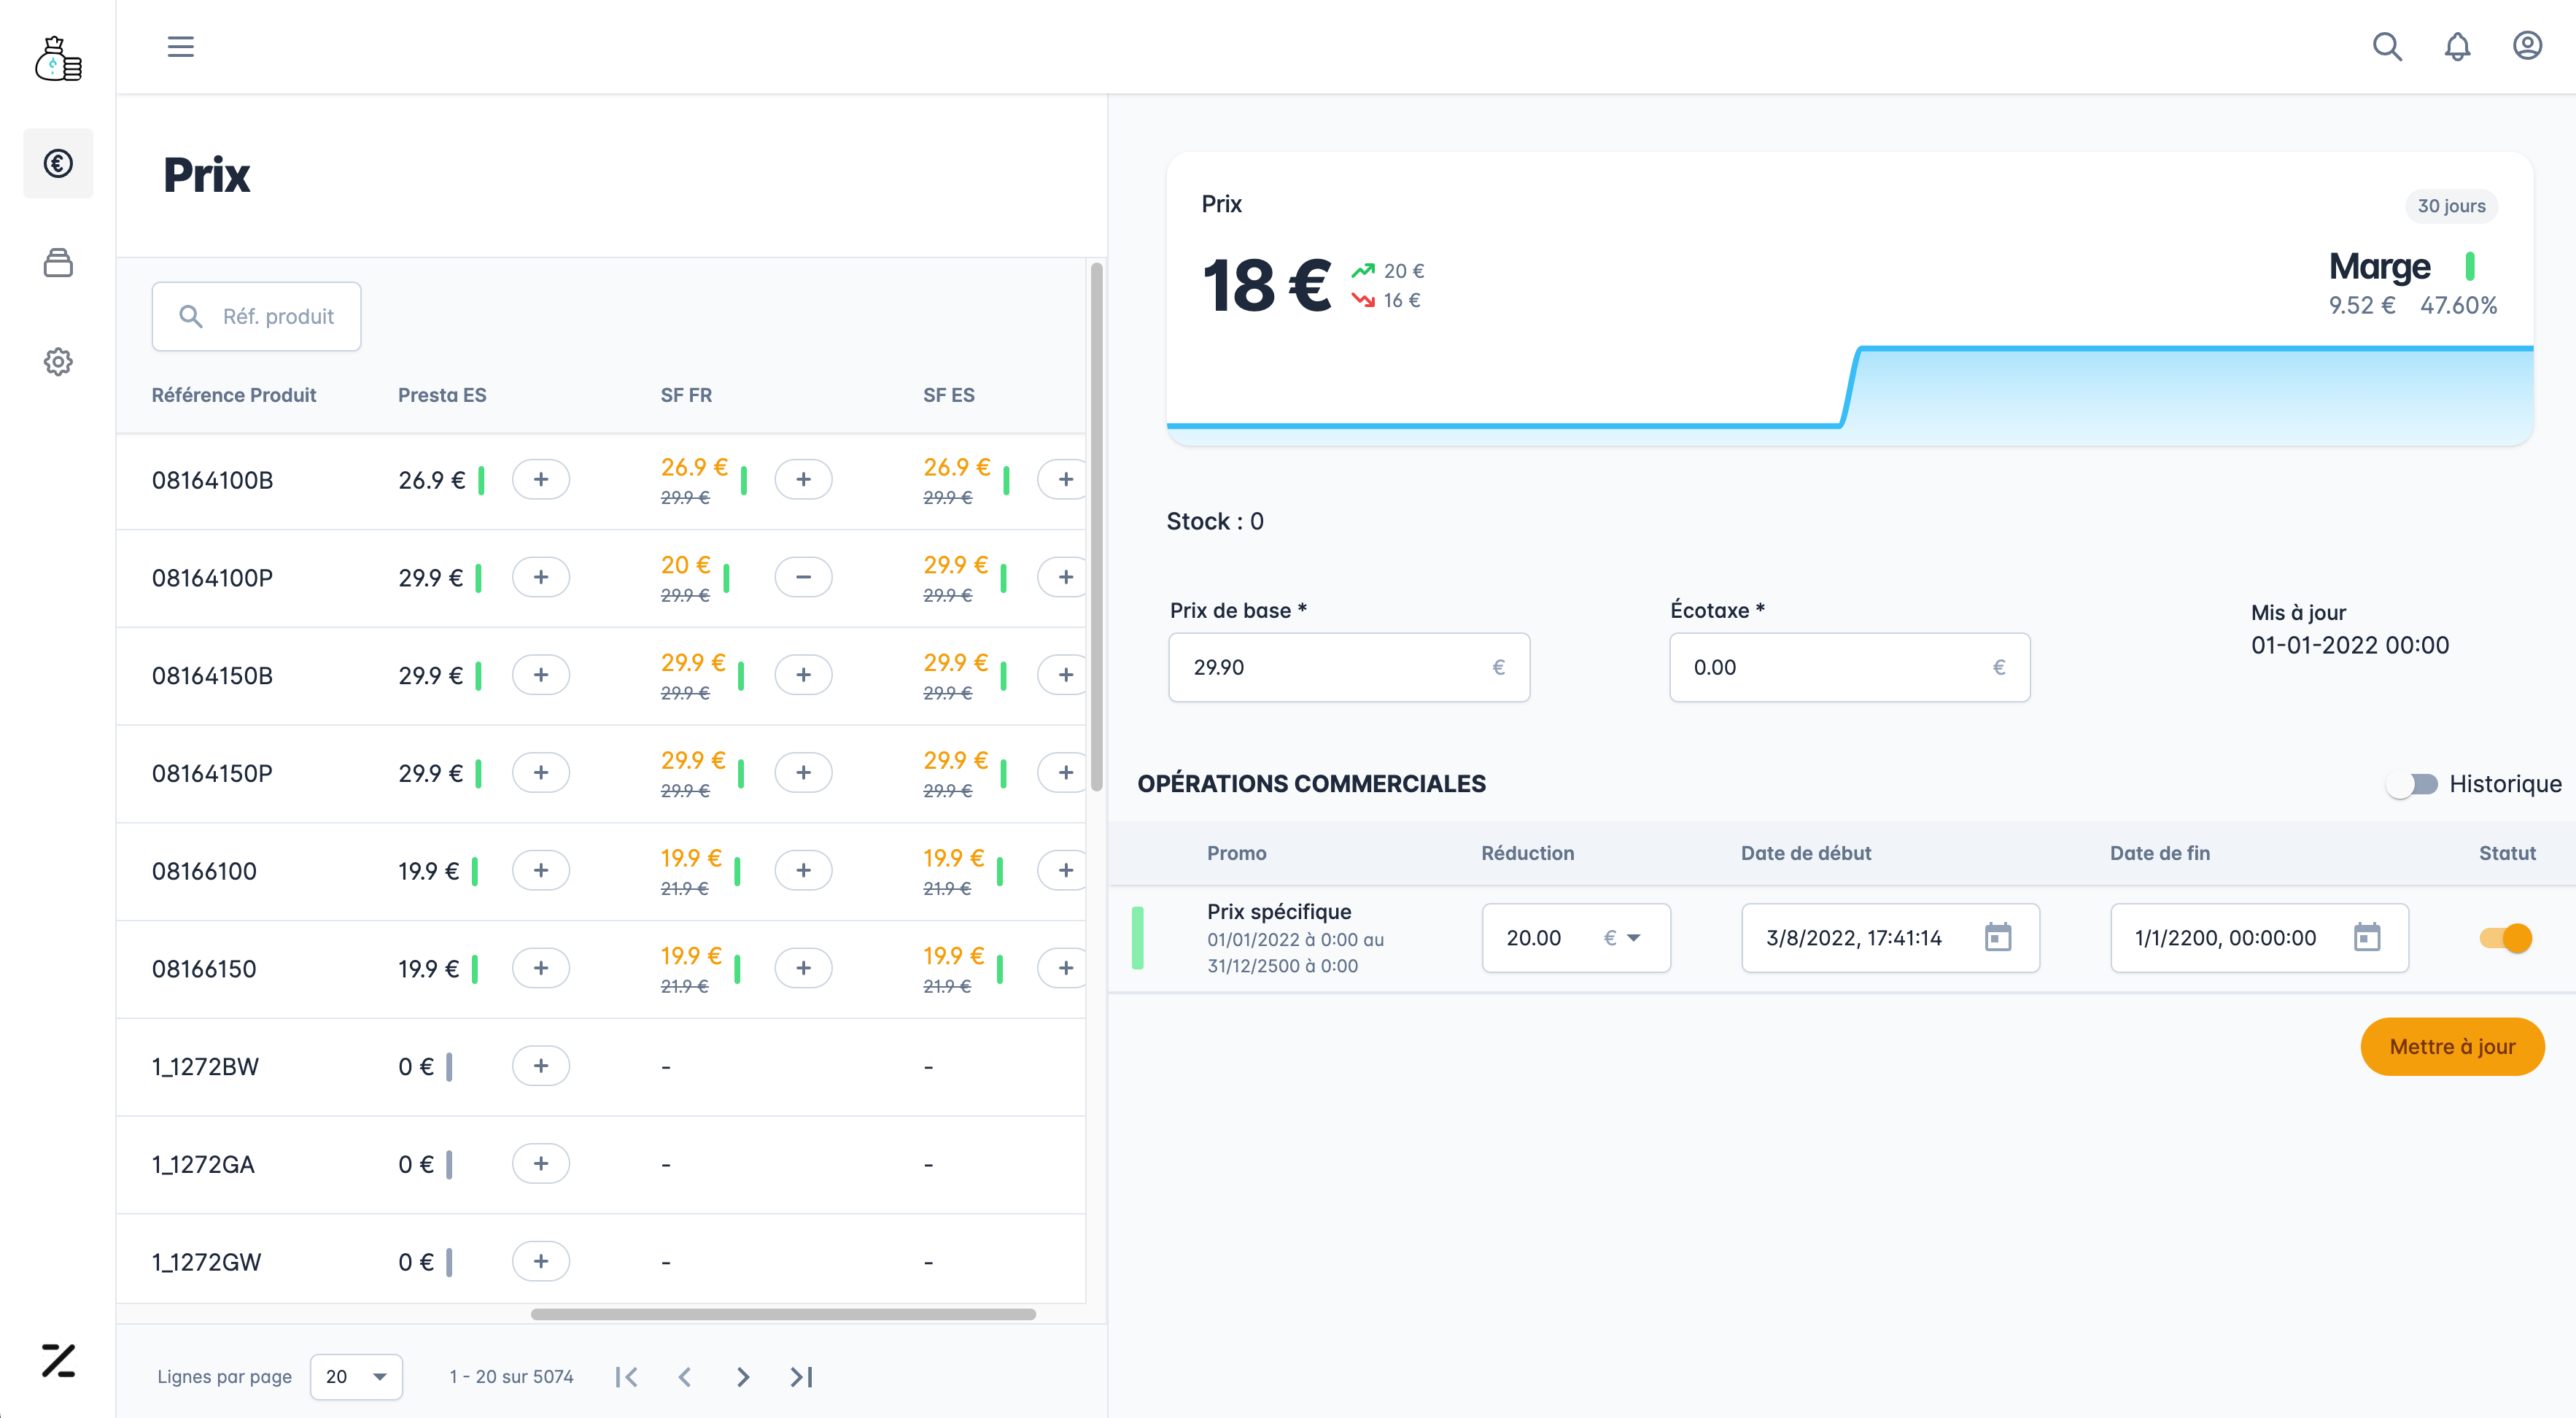Viewport: 2576px width, 1418px height.
Task: Open the Date de début calendar picker
Action: (1997, 938)
